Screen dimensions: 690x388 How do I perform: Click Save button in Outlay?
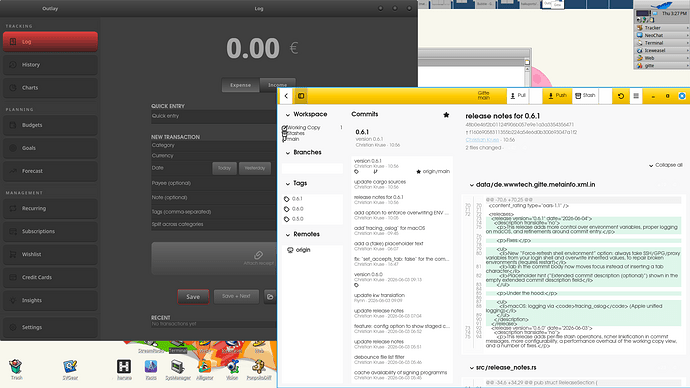(193, 297)
